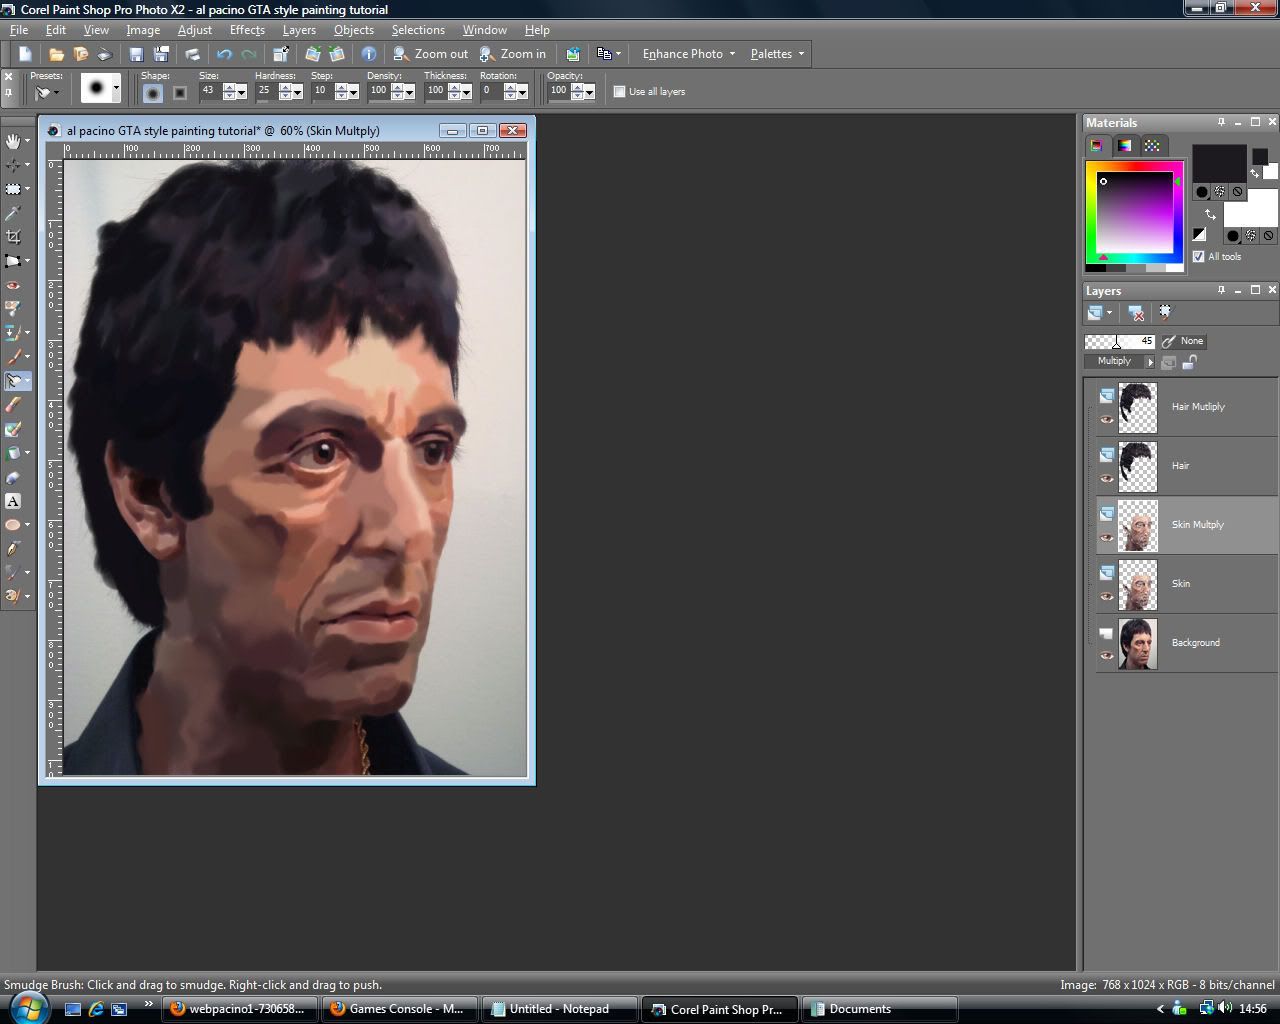The width and height of the screenshot is (1280, 1024).
Task: Select the Red Eye tool
Action: [13, 285]
